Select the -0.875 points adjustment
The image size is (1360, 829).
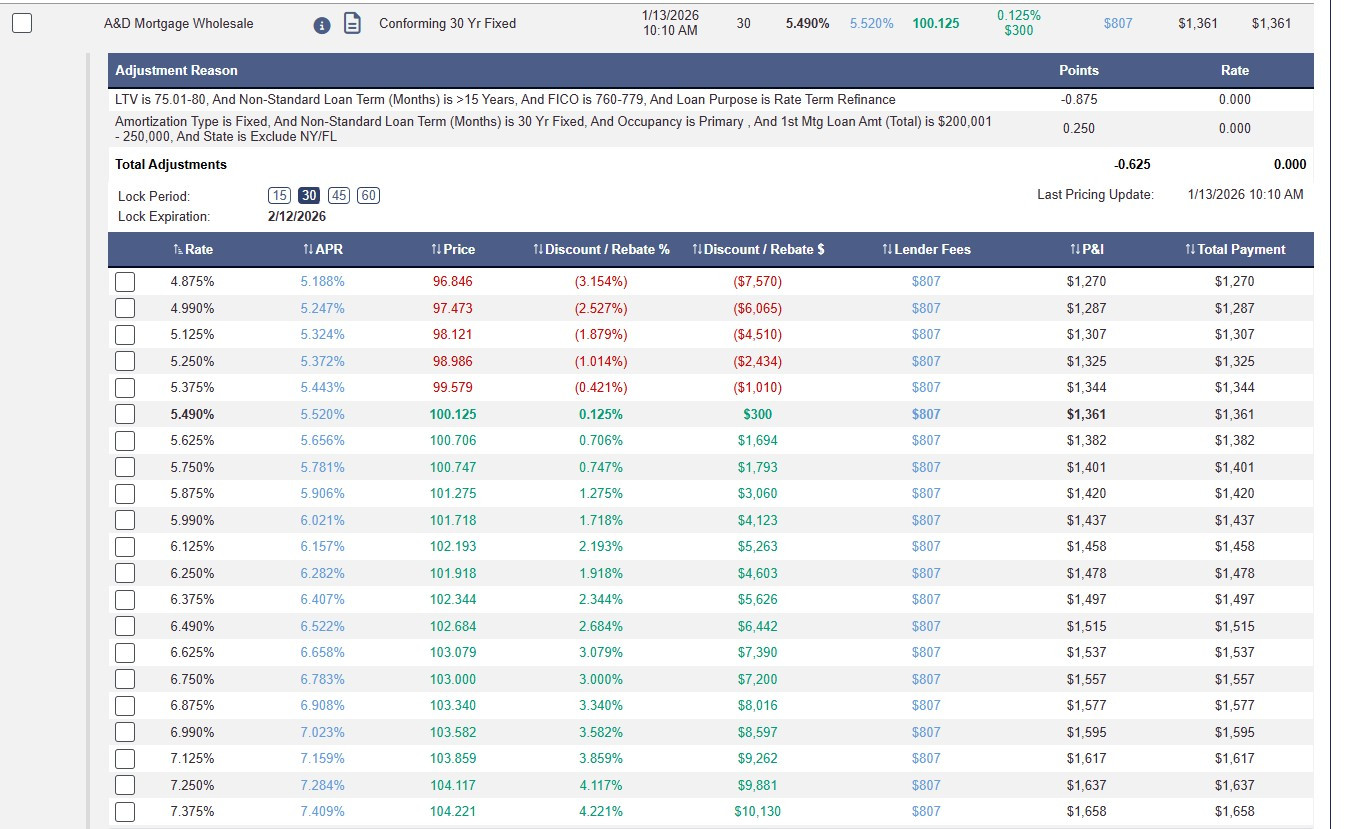pos(1079,100)
